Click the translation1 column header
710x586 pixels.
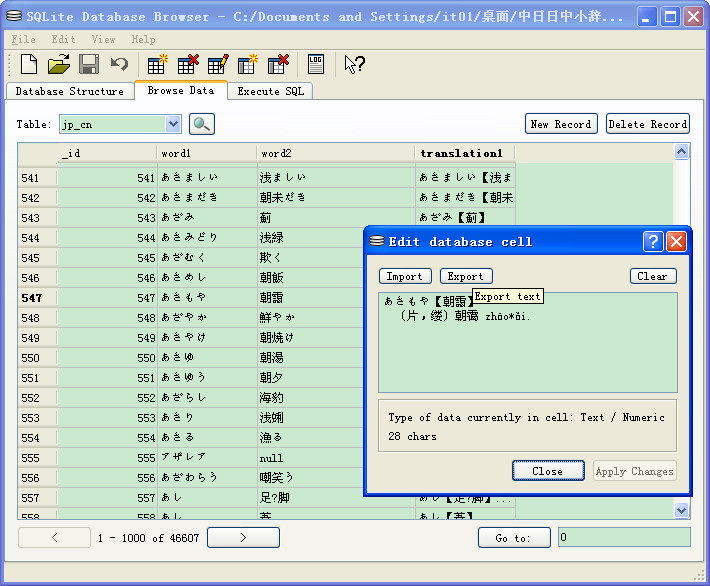click(x=465, y=154)
